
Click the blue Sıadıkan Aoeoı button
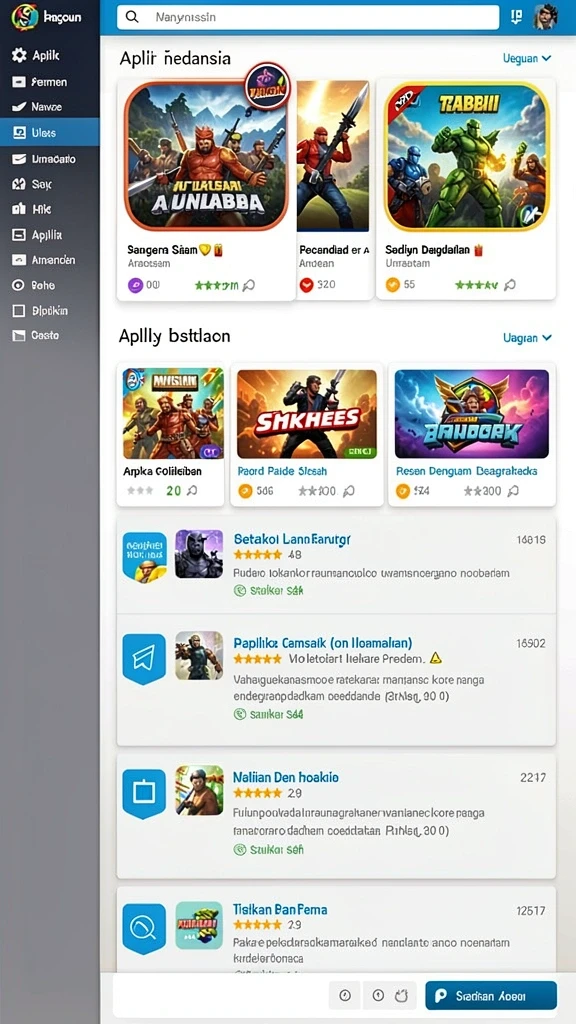[x=491, y=996]
